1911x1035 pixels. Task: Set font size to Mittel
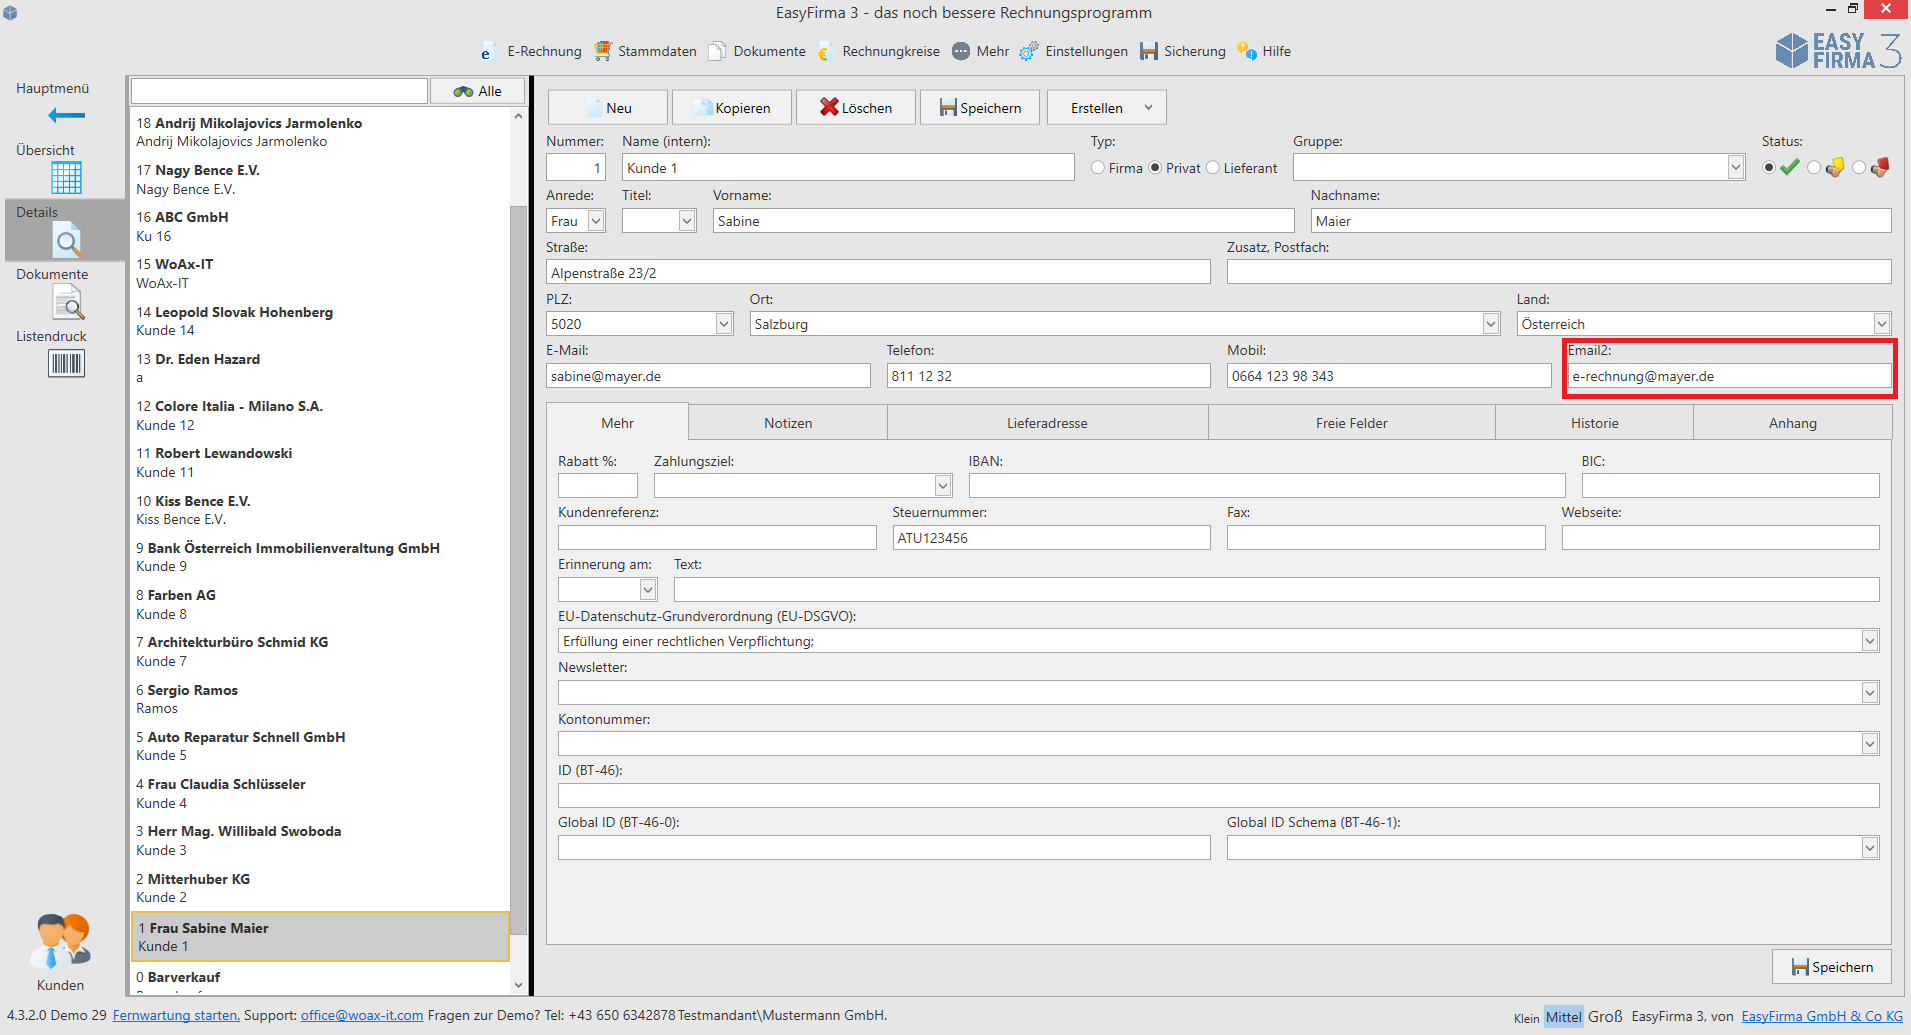[x=1564, y=1017]
